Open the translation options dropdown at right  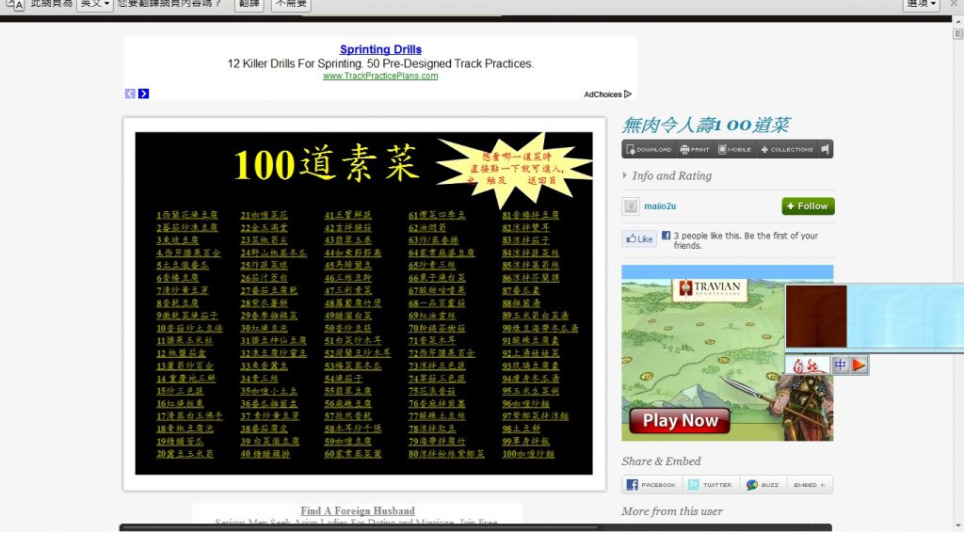point(922,4)
